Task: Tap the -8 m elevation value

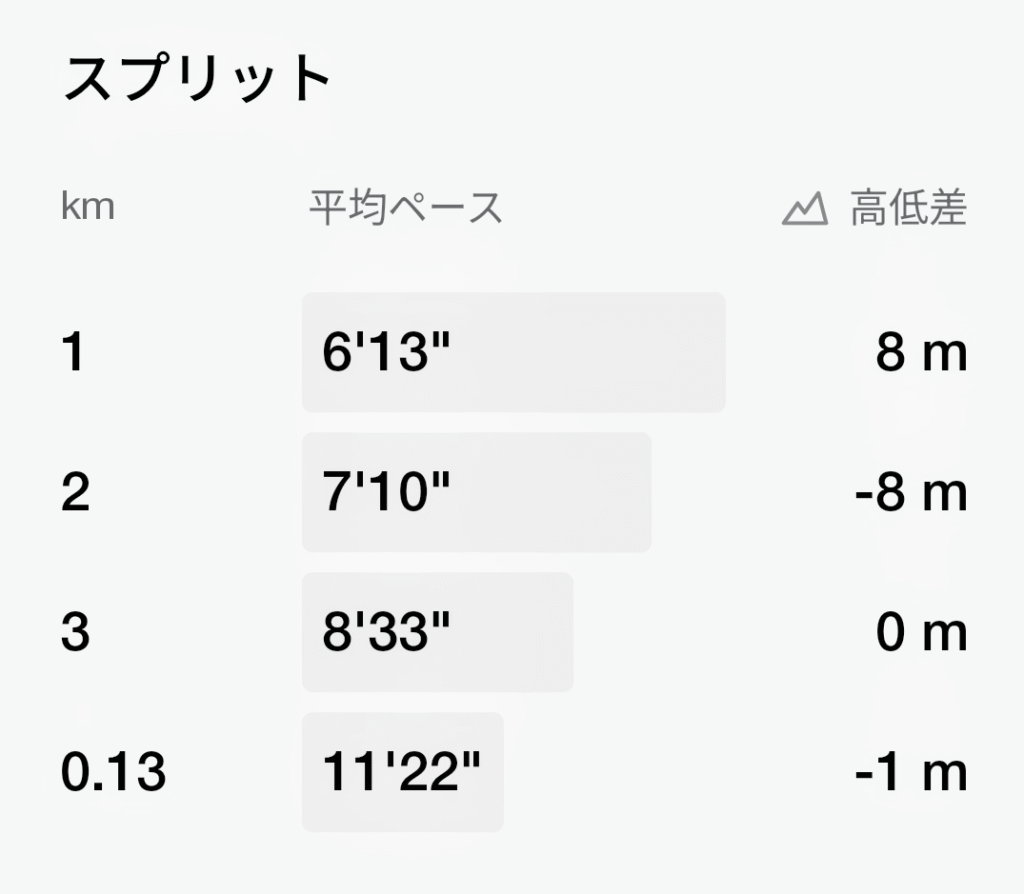Action: tap(911, 492)
